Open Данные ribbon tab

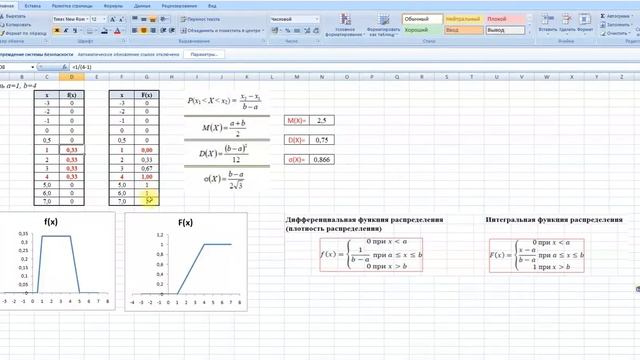point(142,6)
